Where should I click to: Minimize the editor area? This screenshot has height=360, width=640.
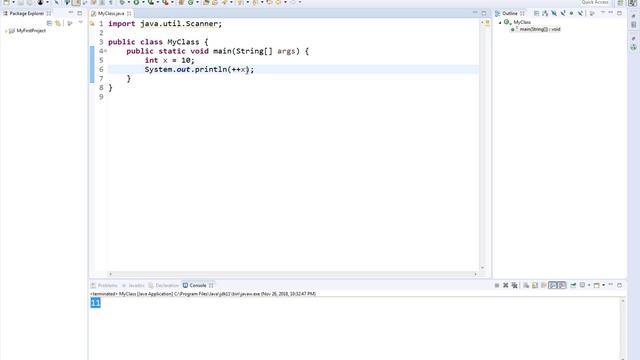pyautogui.click(x=475, y=13)
